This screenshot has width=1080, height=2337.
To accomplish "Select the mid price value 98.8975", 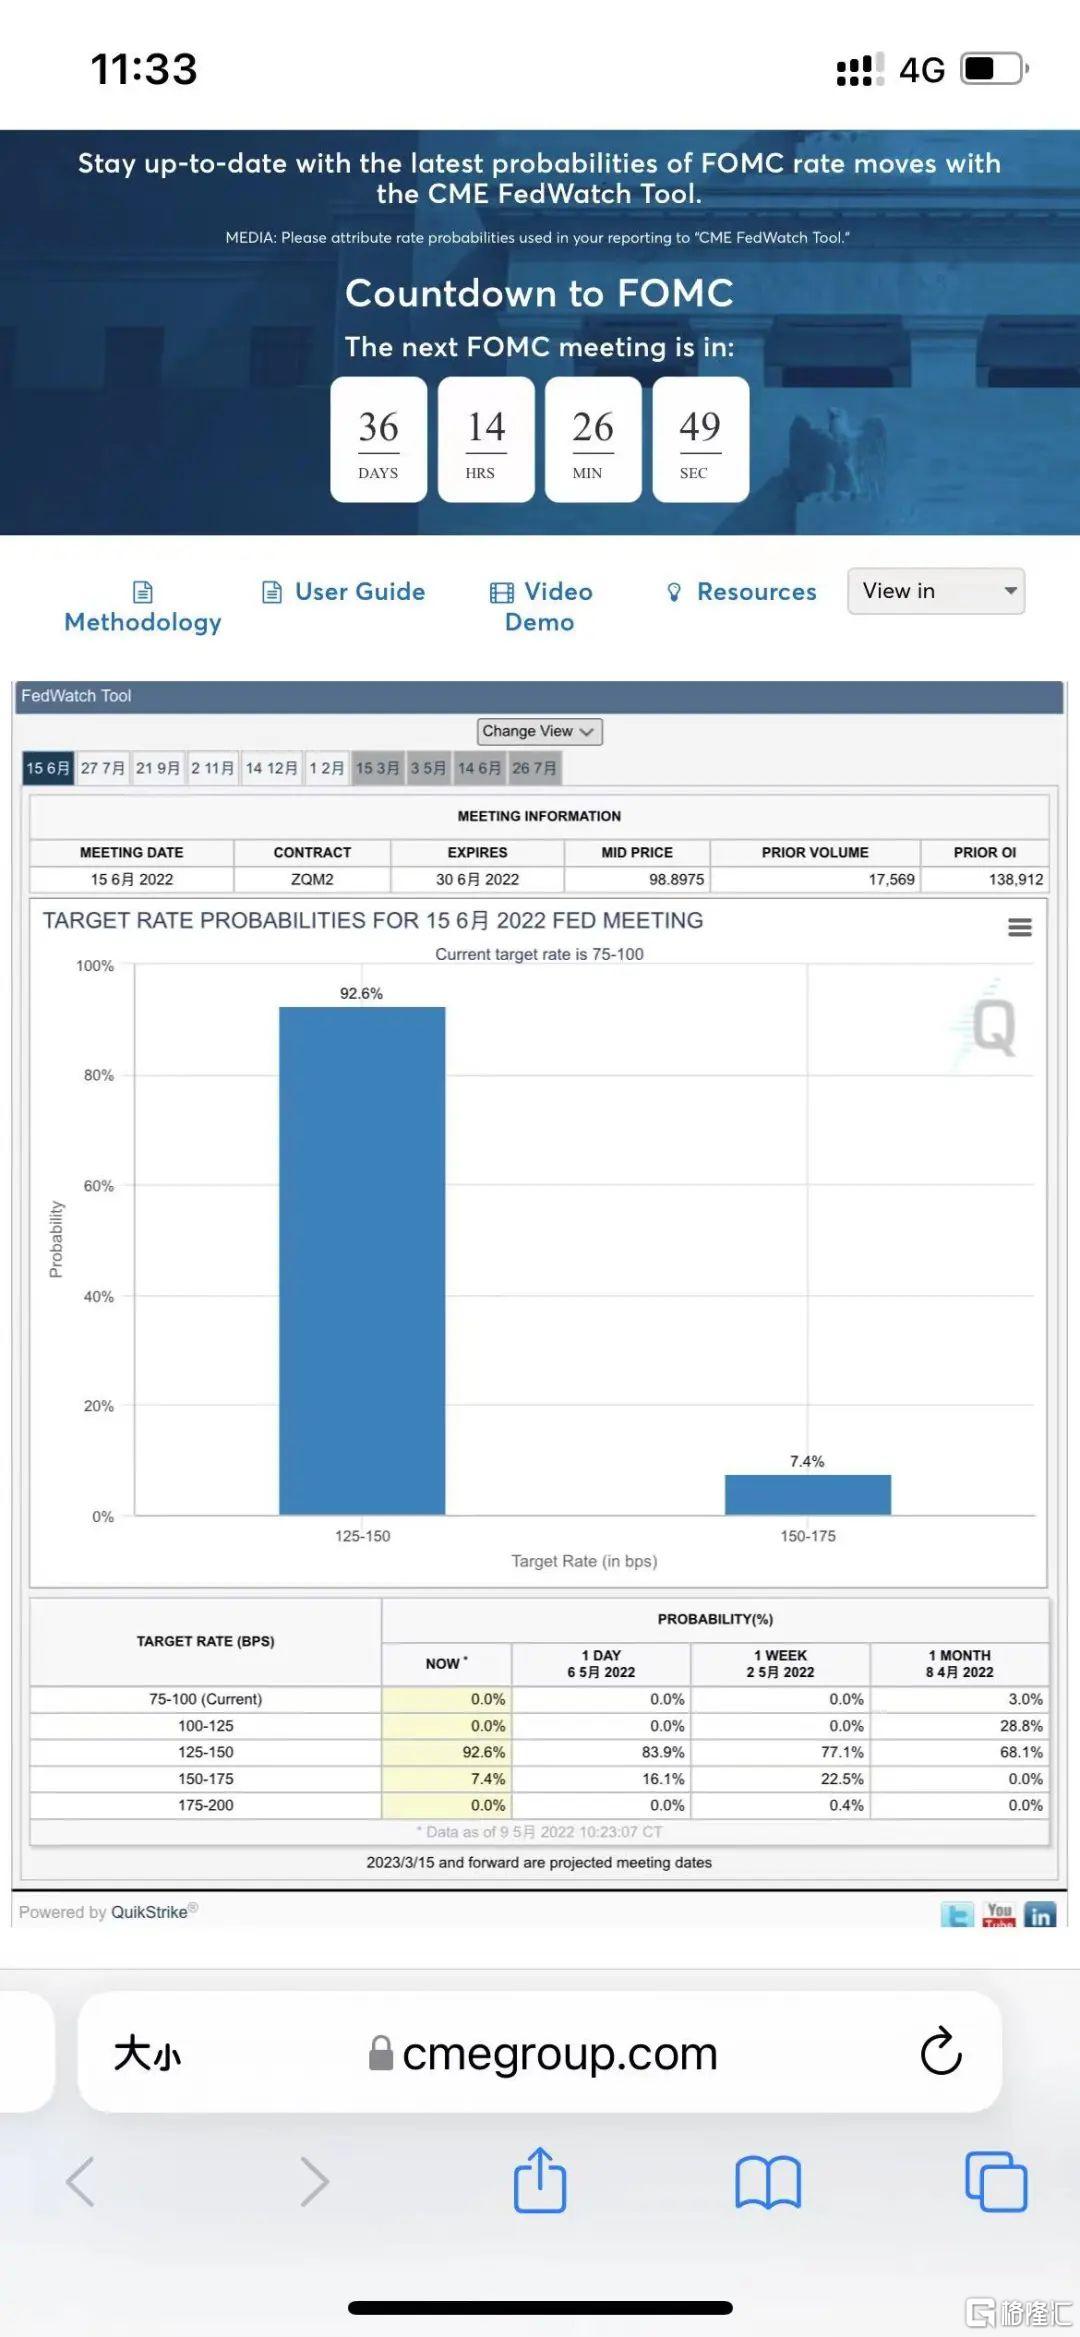I will click(676, 879).
